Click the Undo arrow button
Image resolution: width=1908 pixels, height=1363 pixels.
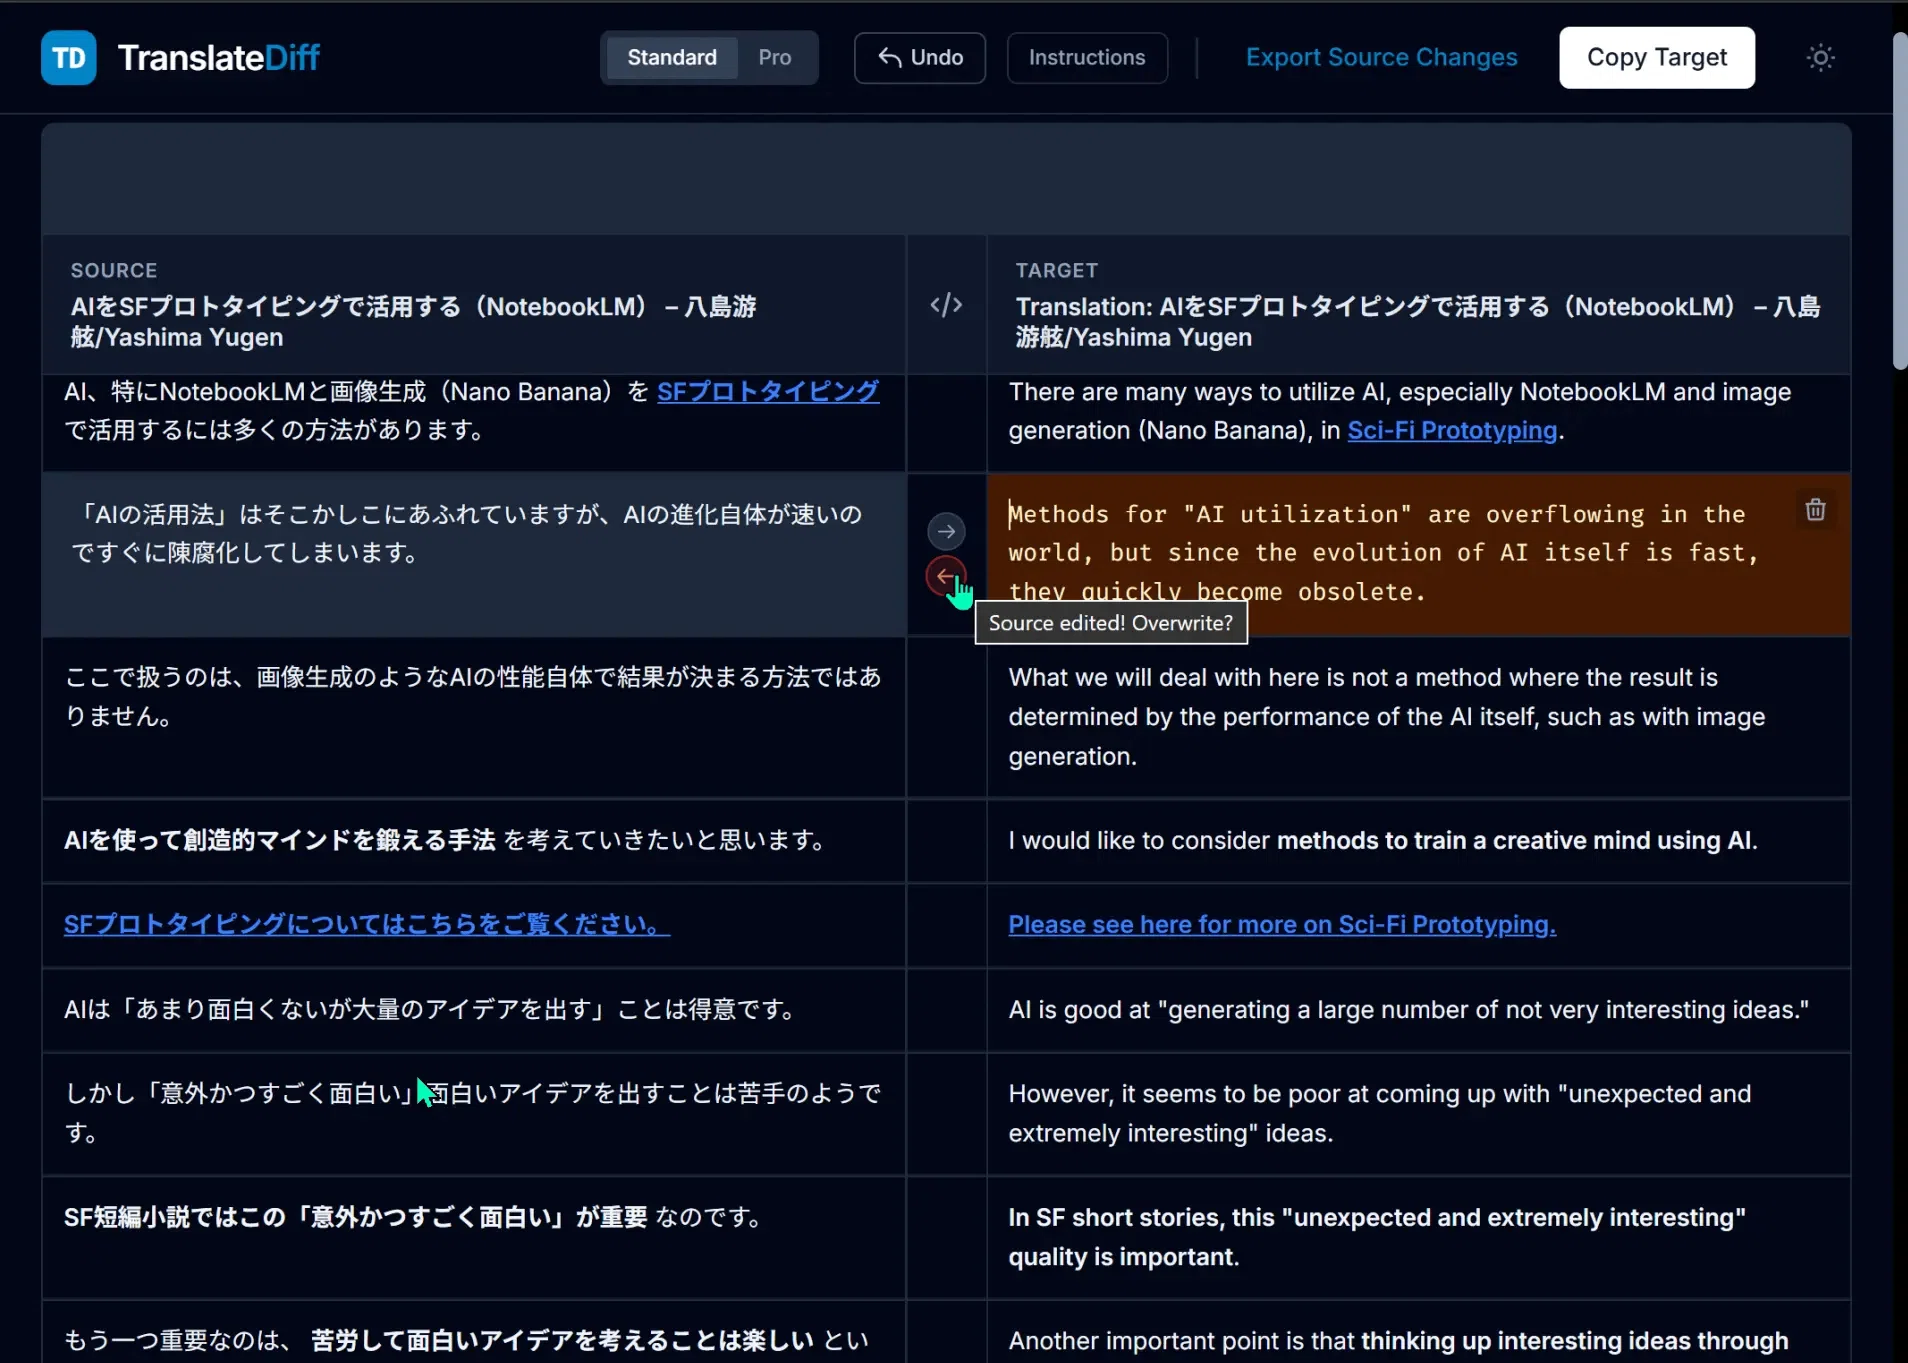coord(920,58)
